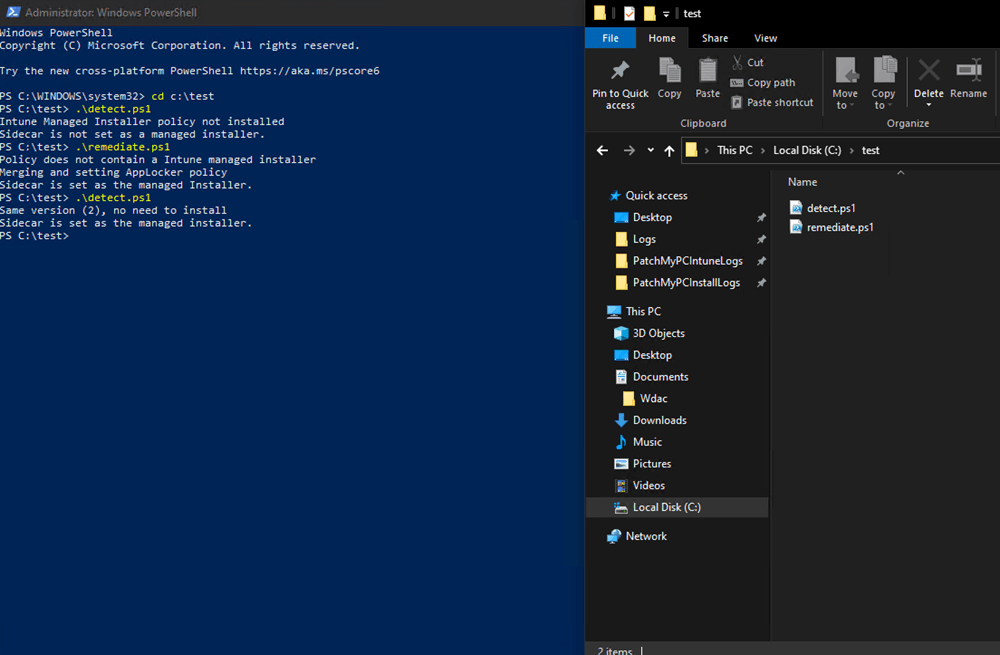Image resolution: width=1000 pixels, height=655 pixels.
Task: Open Documents in the navigation pane
Action: click(x=660, y=376)
